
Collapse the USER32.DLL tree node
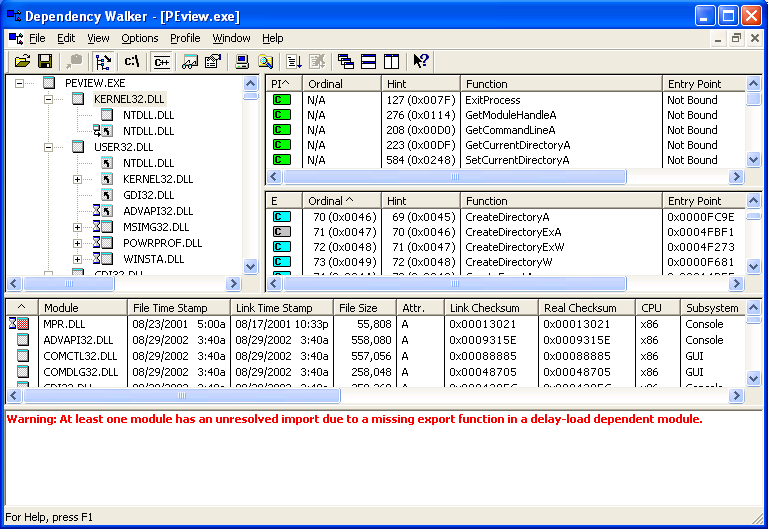(48, 147)
